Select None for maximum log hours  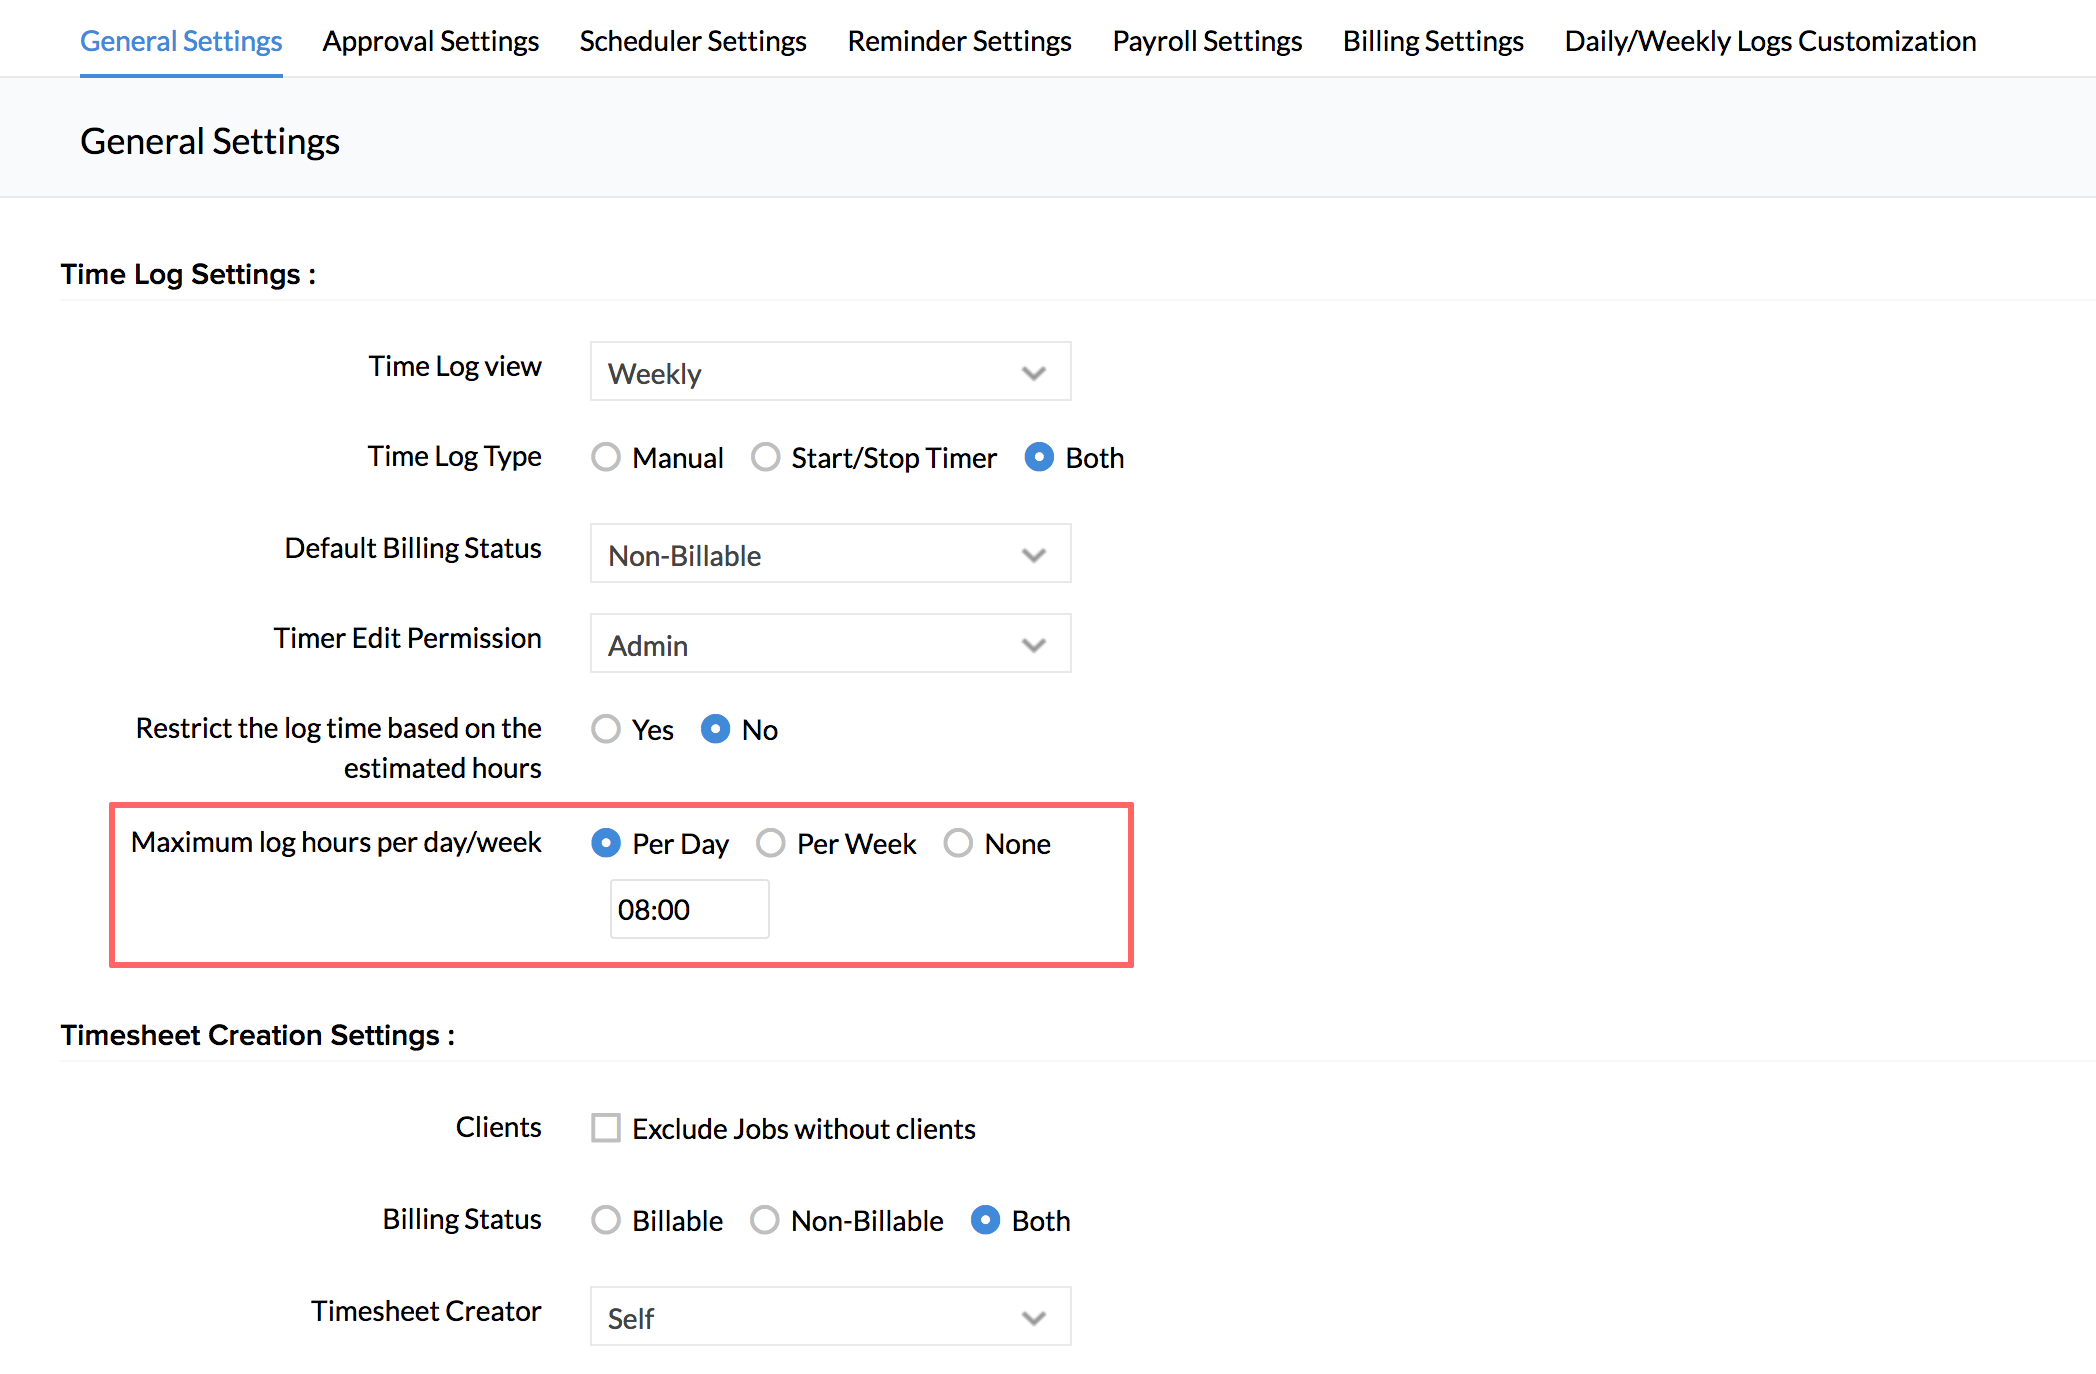(x=958, y=843)
